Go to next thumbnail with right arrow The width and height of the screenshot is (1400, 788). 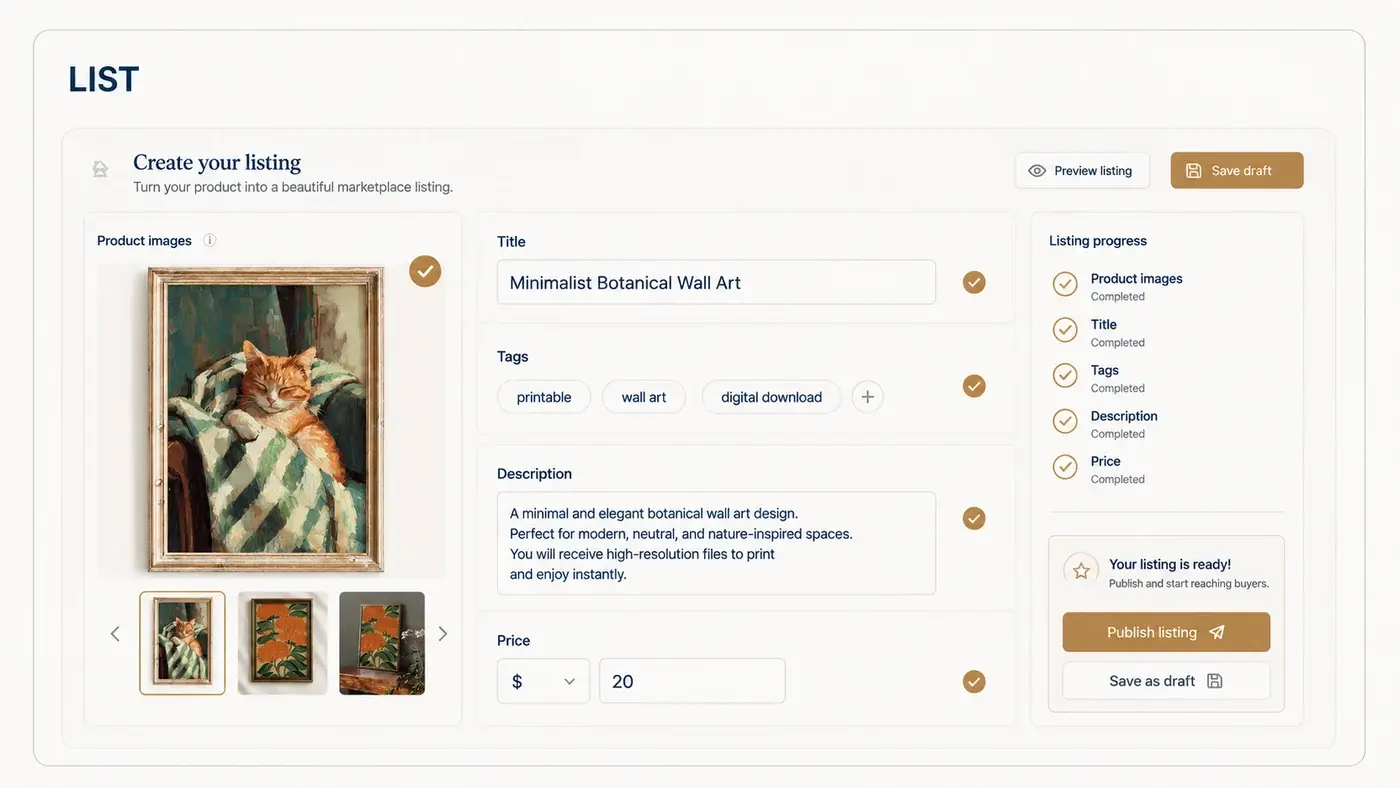[x=443, y=634]
